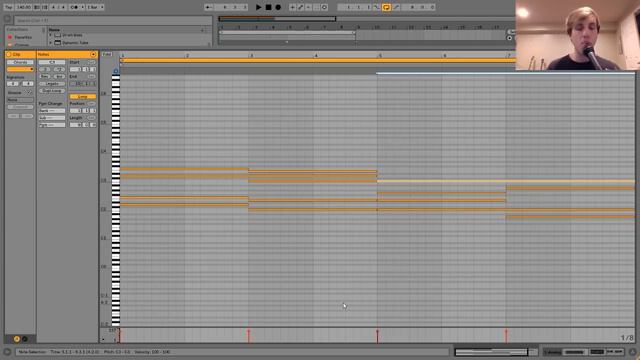Expand the browser item above Dynamic Tube
640x360 pixels.
[x=51, y=35]
